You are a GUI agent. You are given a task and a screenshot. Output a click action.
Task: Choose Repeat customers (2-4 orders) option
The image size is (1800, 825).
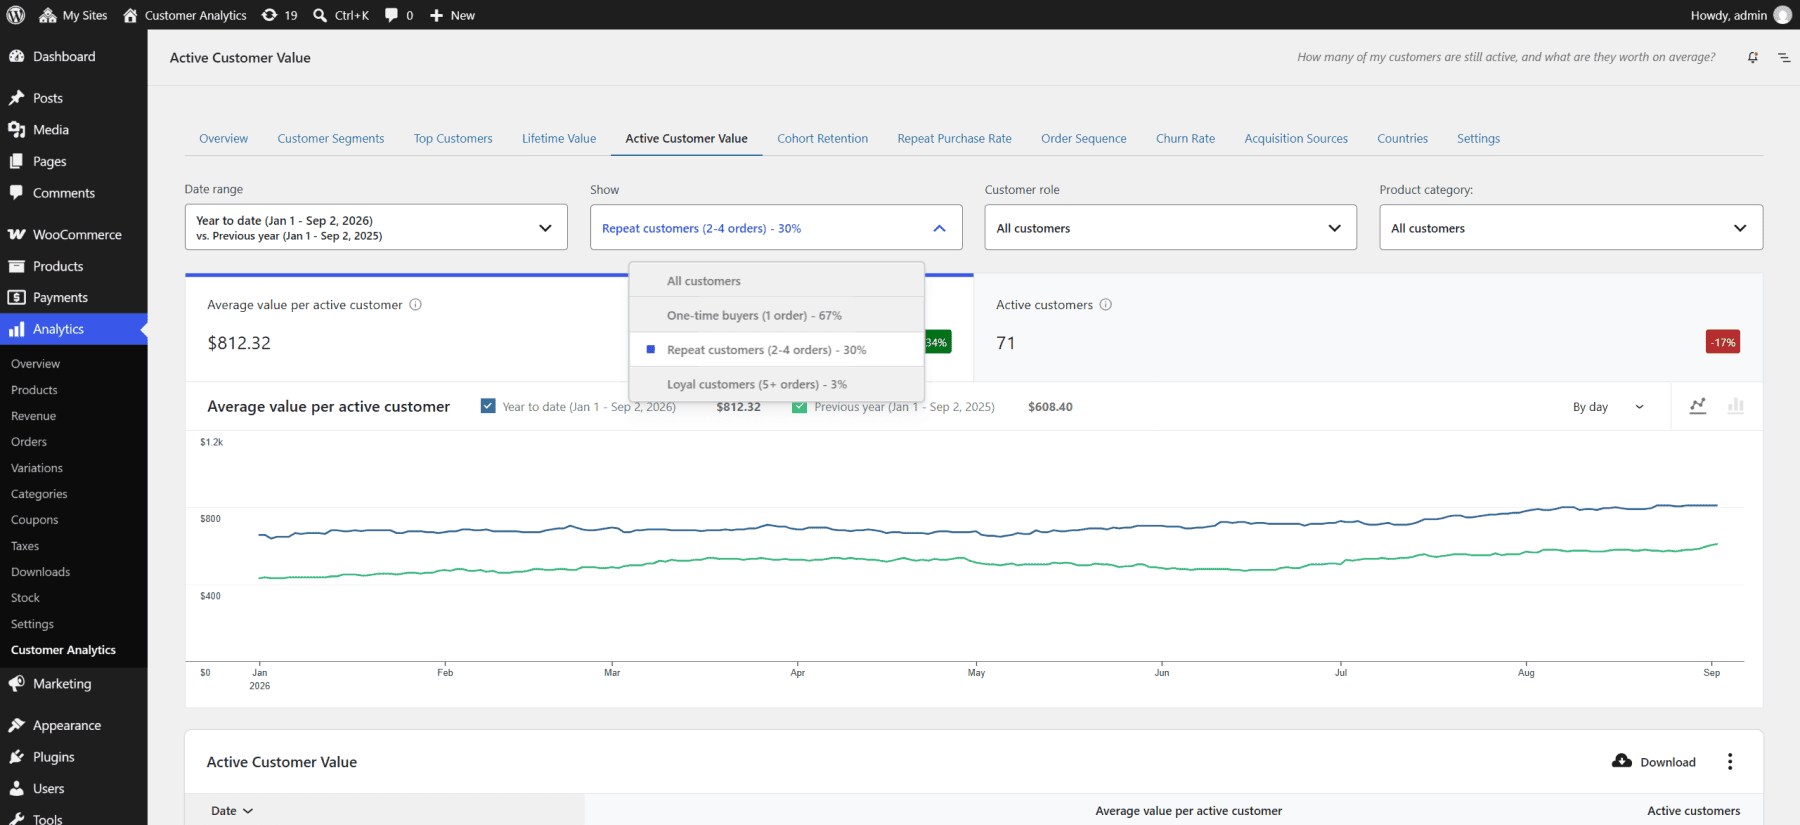776,350
